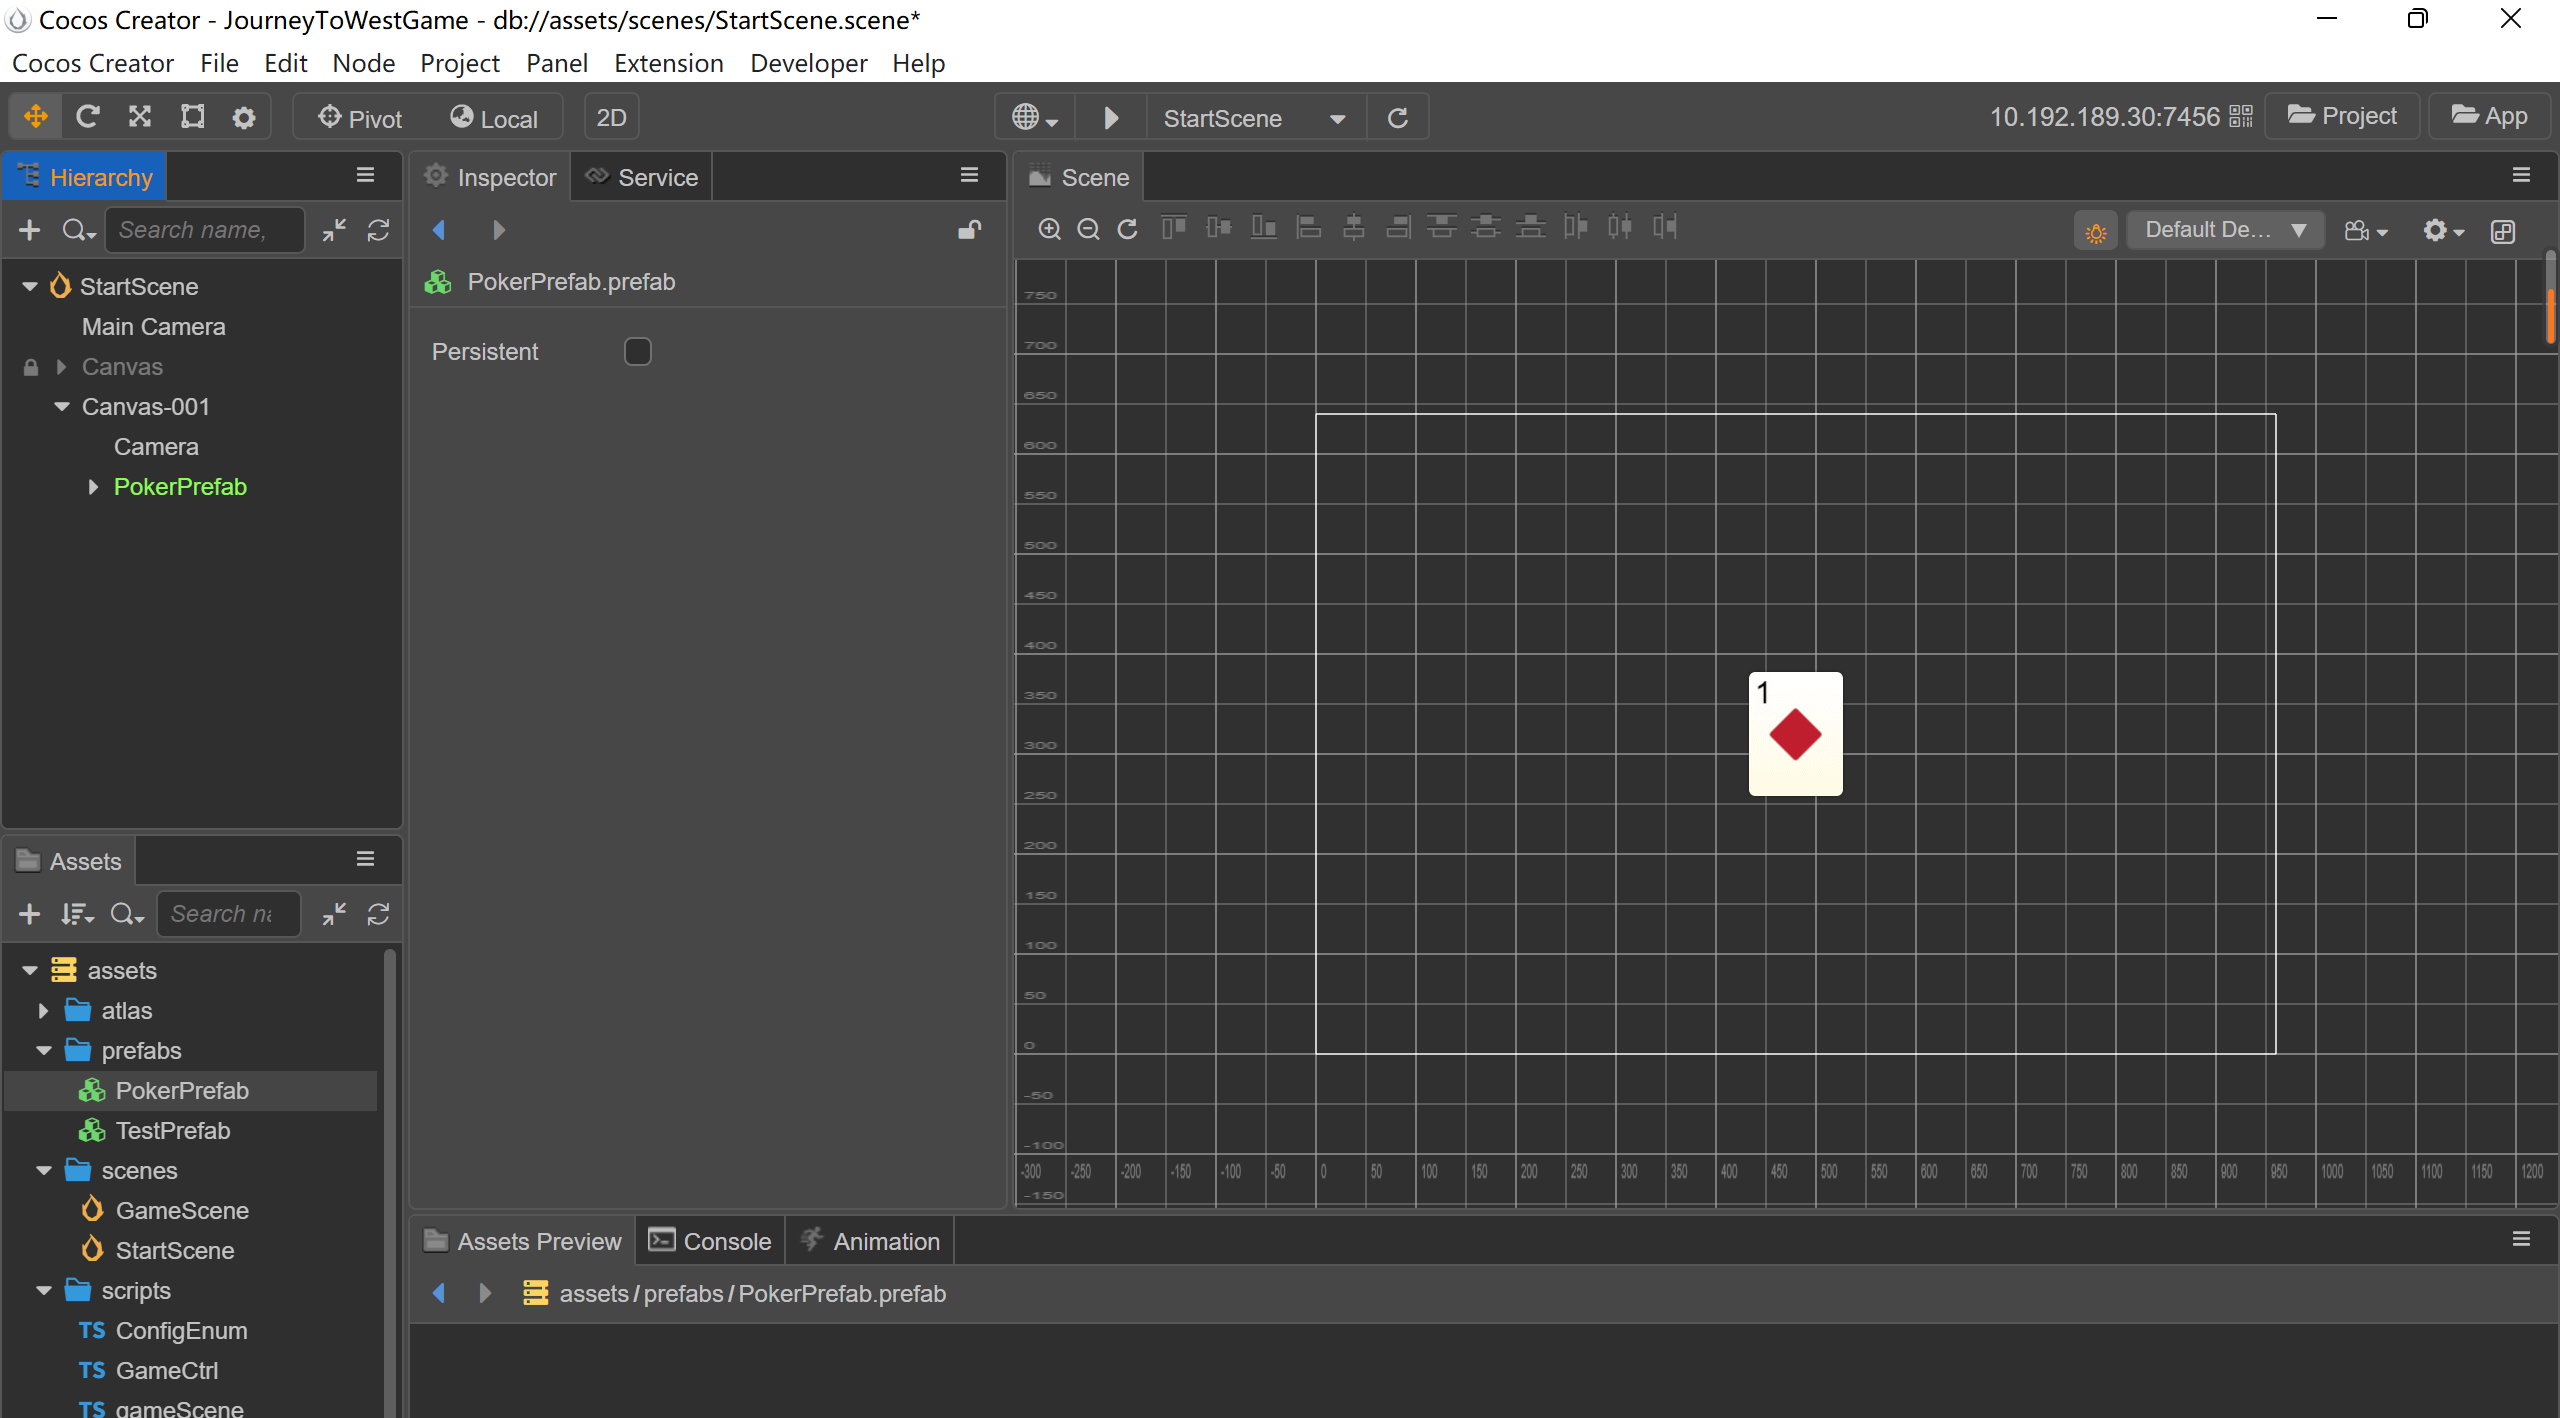
Task: Click the scene light toggle icon
Action: [x=2095, y=231]
